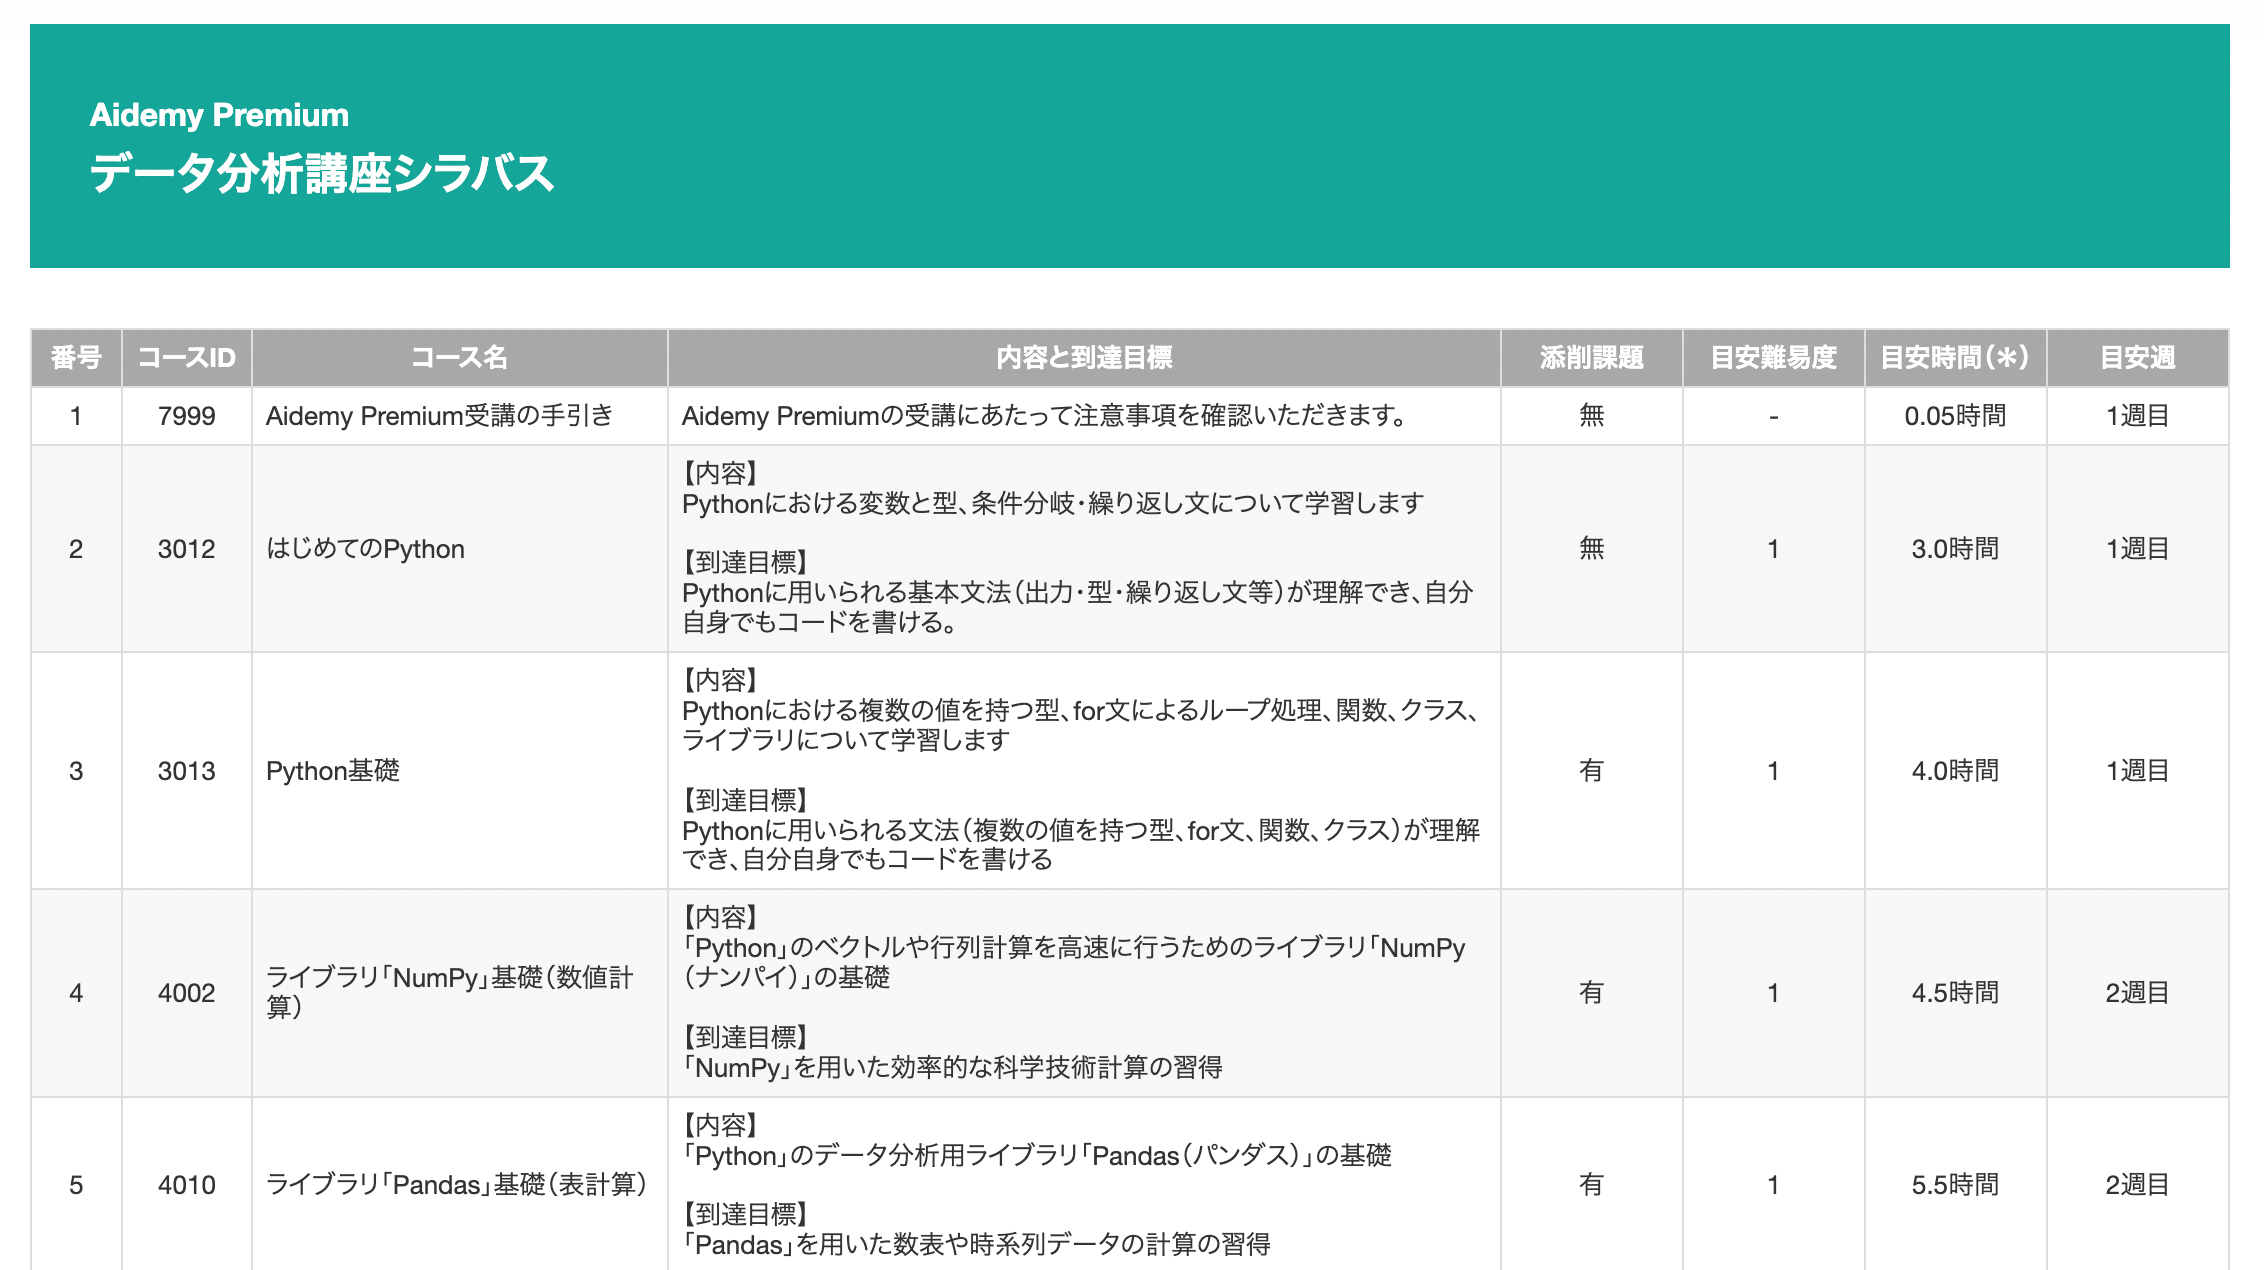Click the 目安難易度 column header

click(1773, 358)
